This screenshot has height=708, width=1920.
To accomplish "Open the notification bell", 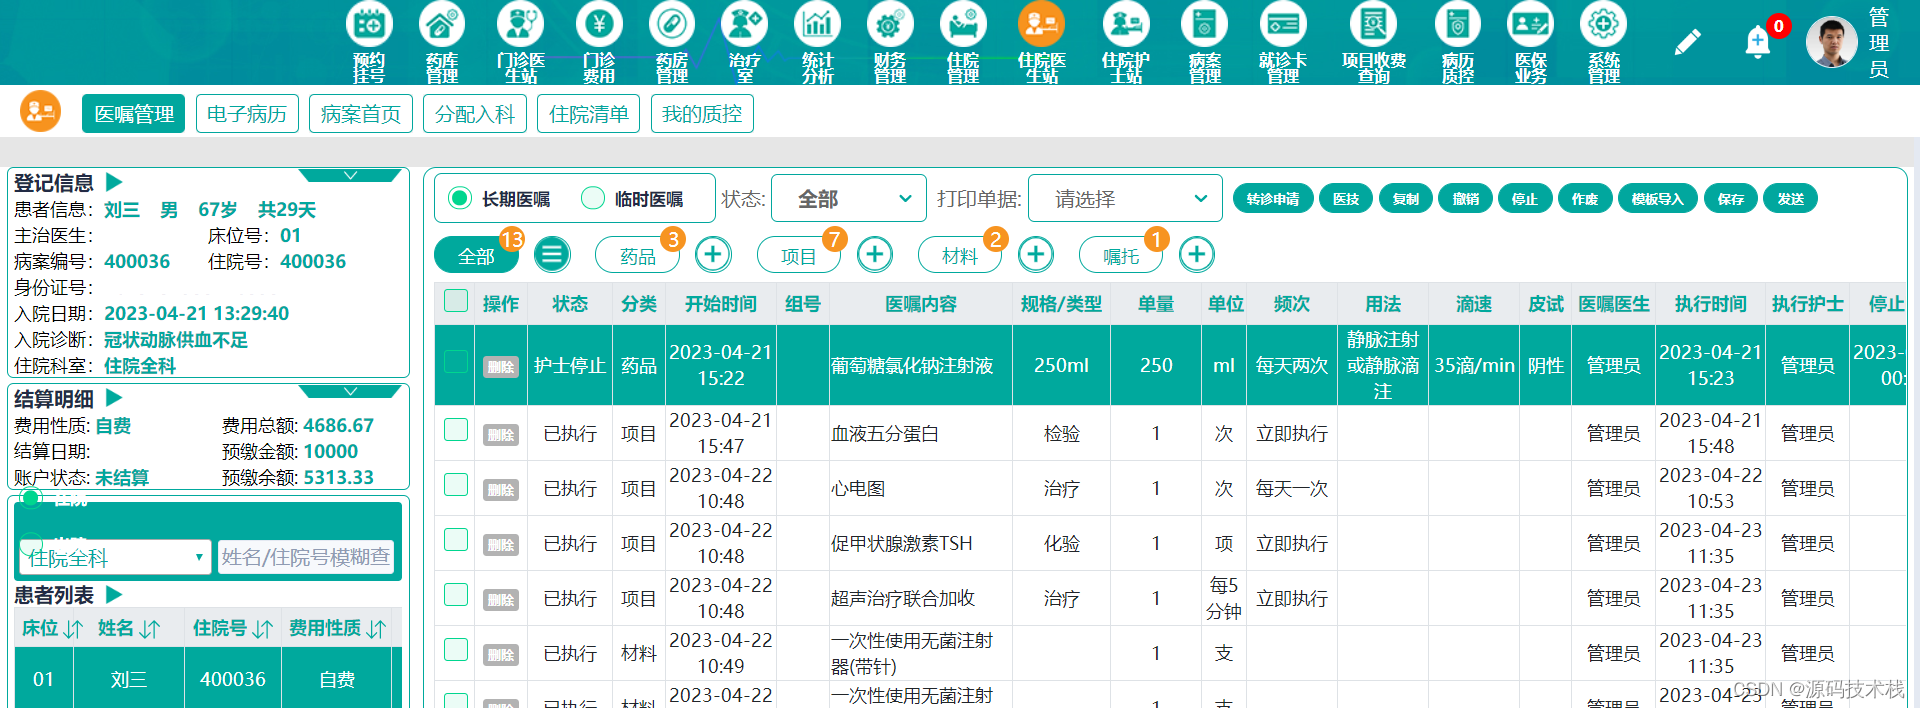I will [x=1757, y=42].
